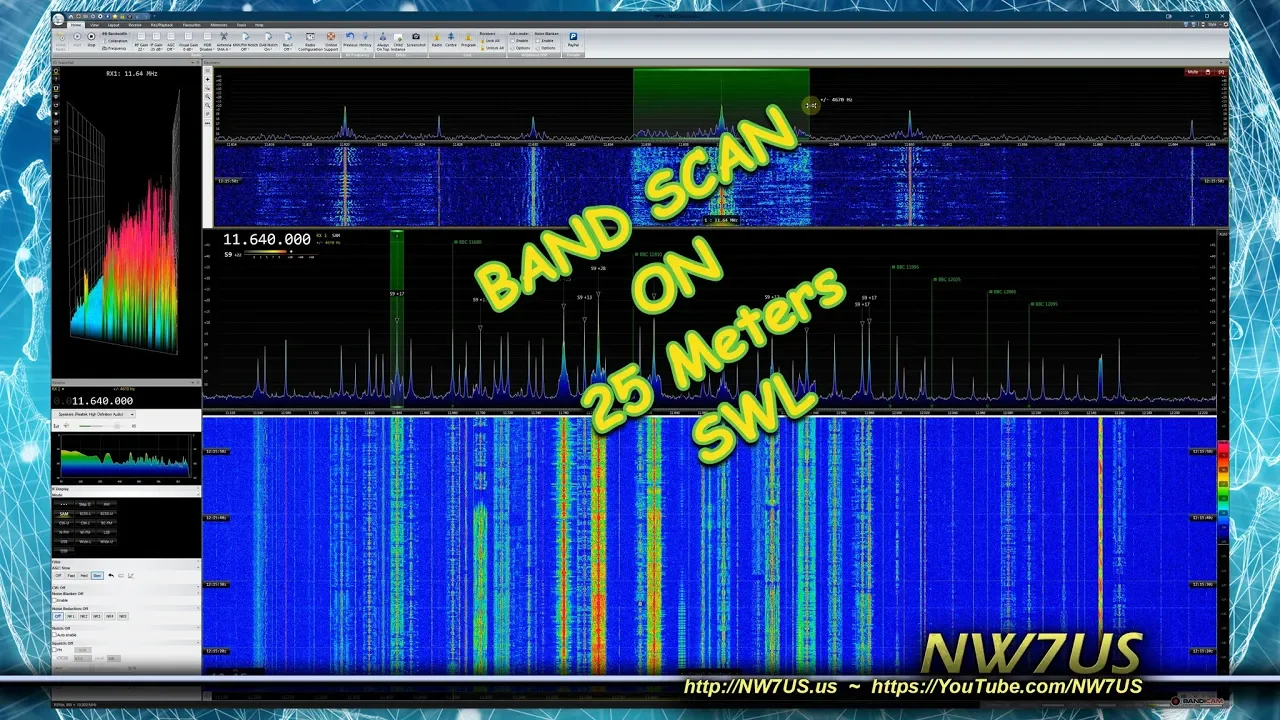The height and width of the screenshot is (720, 1280).
Task: Click the PayPal donate icon
Action: (x=573, y=39)
